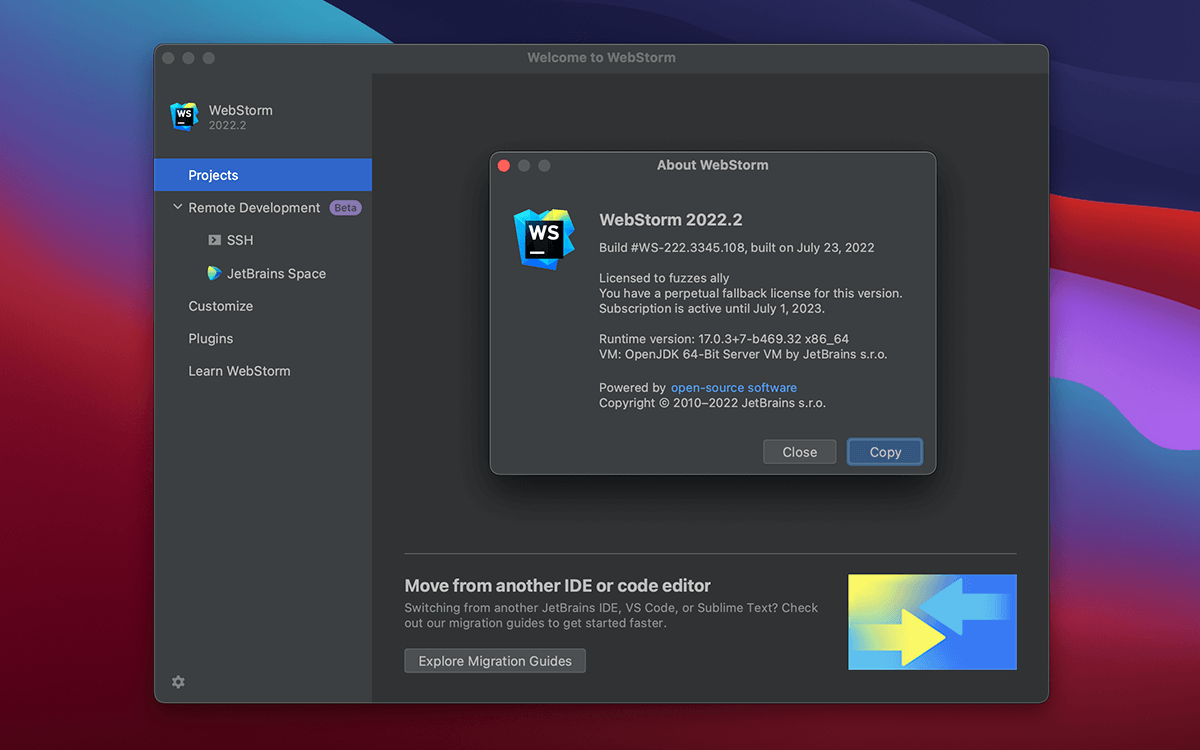
Task: Click the WebStorm logo in the sidebar header
Action: (x=184, y=117)
